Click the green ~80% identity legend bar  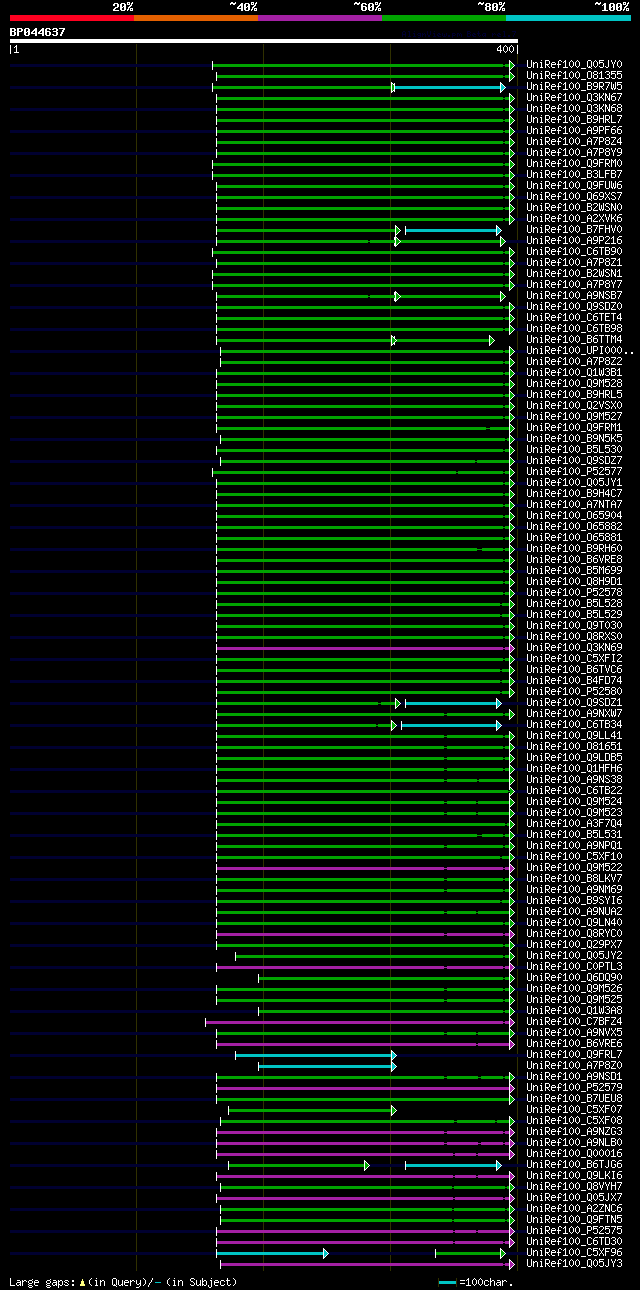444,18
